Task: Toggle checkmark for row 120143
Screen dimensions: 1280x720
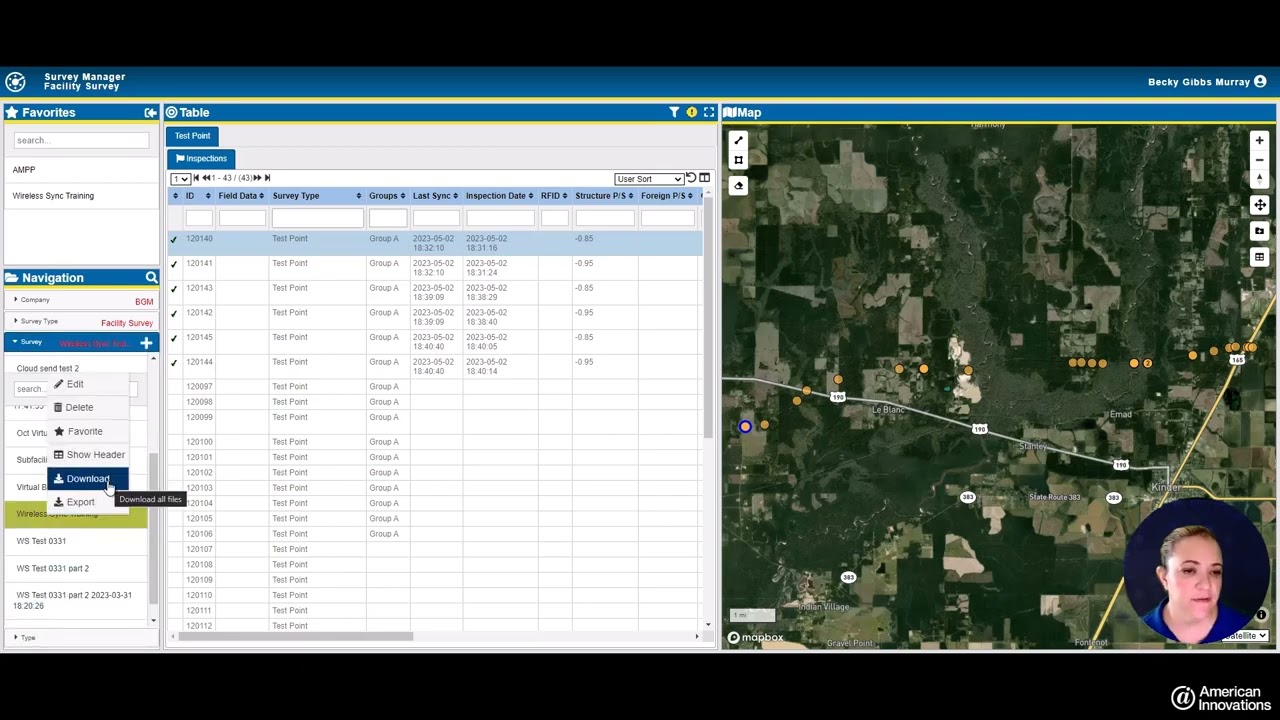Action: click(174, 289)
